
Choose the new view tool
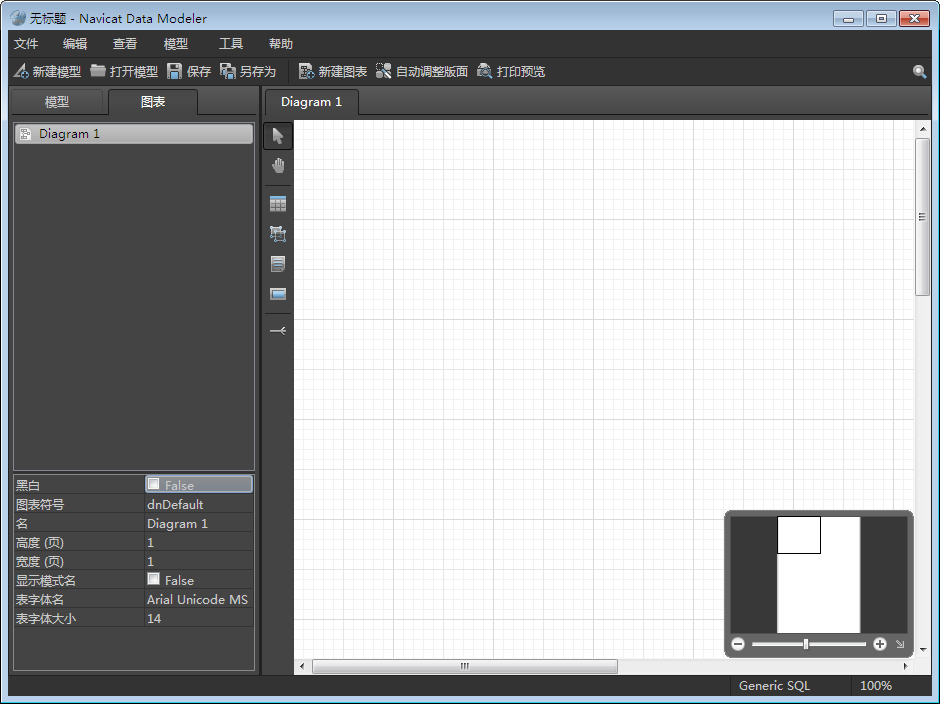(x=278, y=234)
